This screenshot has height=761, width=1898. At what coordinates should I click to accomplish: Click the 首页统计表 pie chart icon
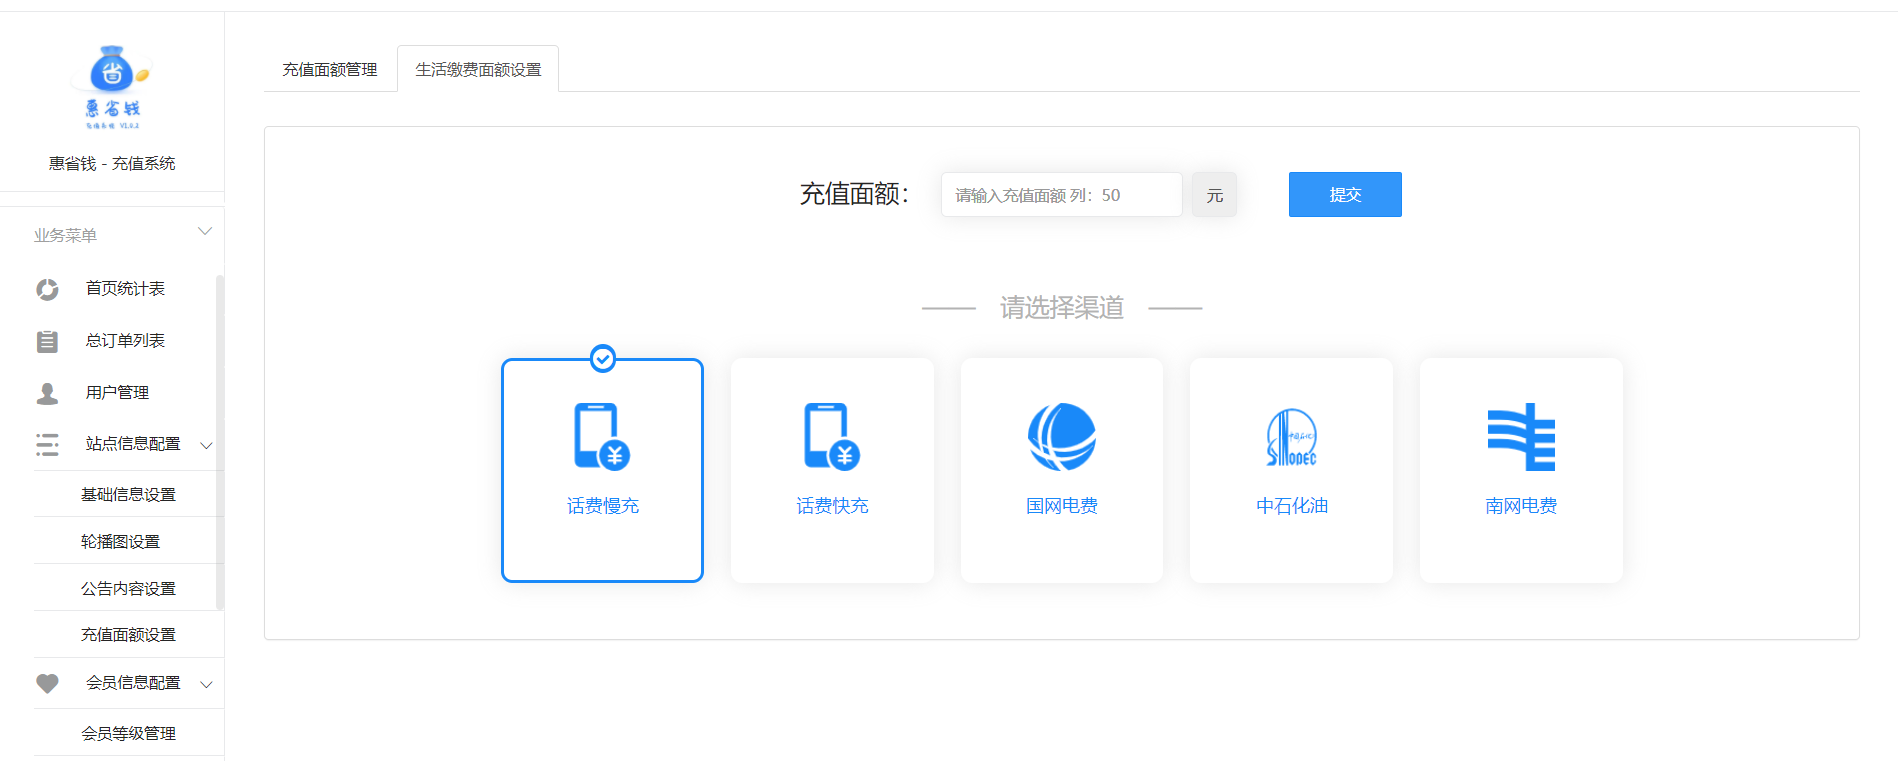pyautogui.click(x=47, y=289)
